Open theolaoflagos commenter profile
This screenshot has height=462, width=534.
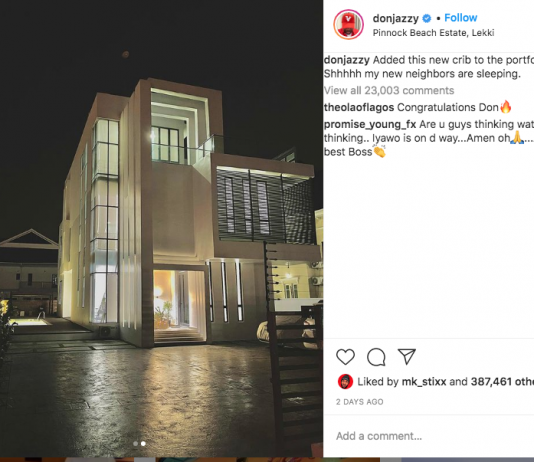pyautogui.click(x=359, y=108)
